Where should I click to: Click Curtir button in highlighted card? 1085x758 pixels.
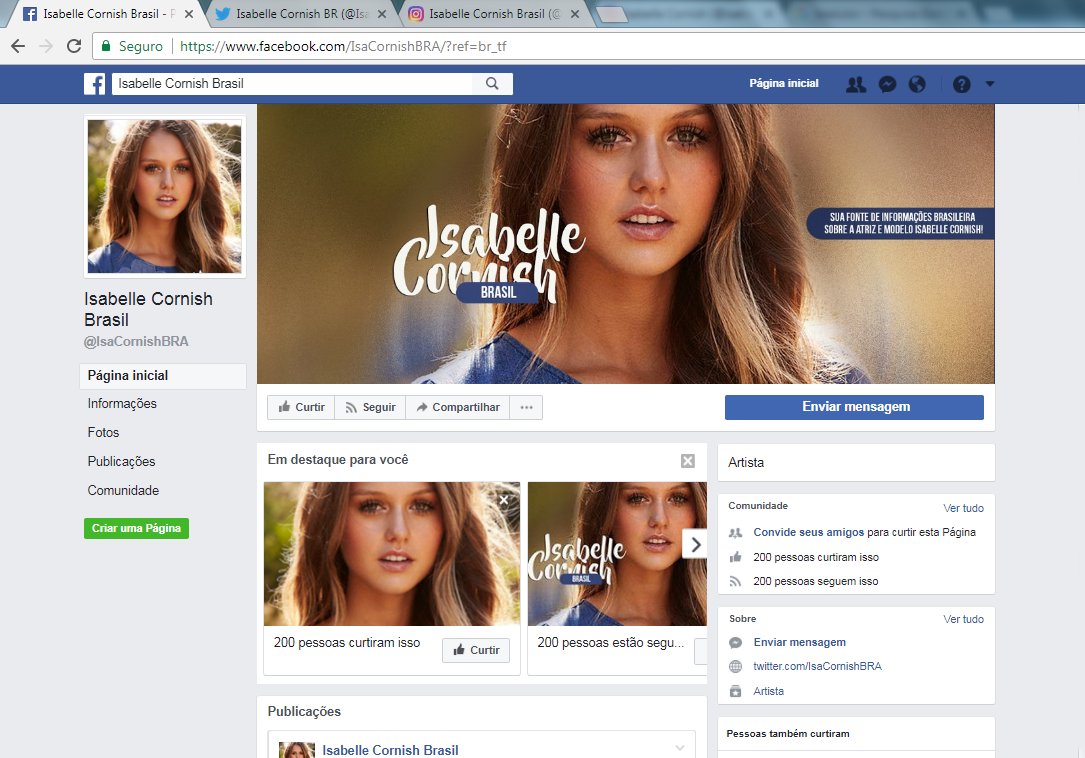point(476,650)
